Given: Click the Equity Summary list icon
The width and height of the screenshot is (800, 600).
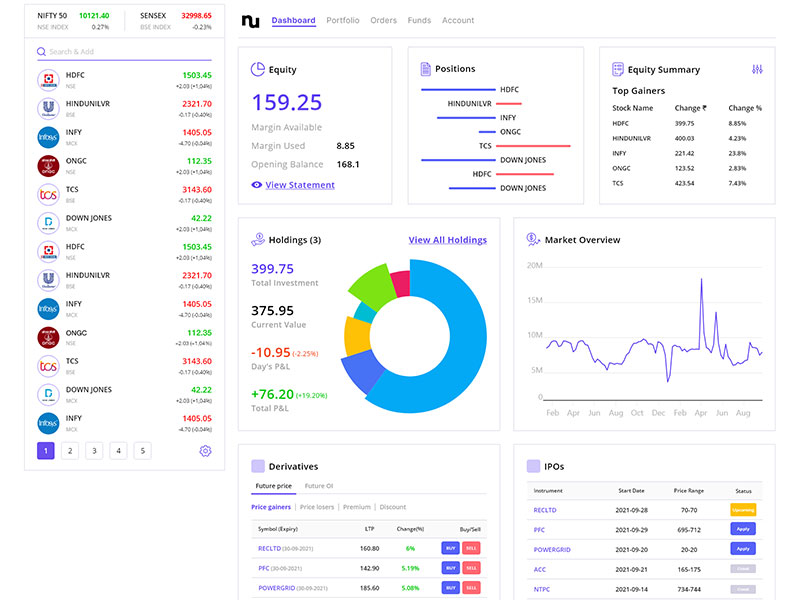Looking at the screenshot, I should [618, 69].
